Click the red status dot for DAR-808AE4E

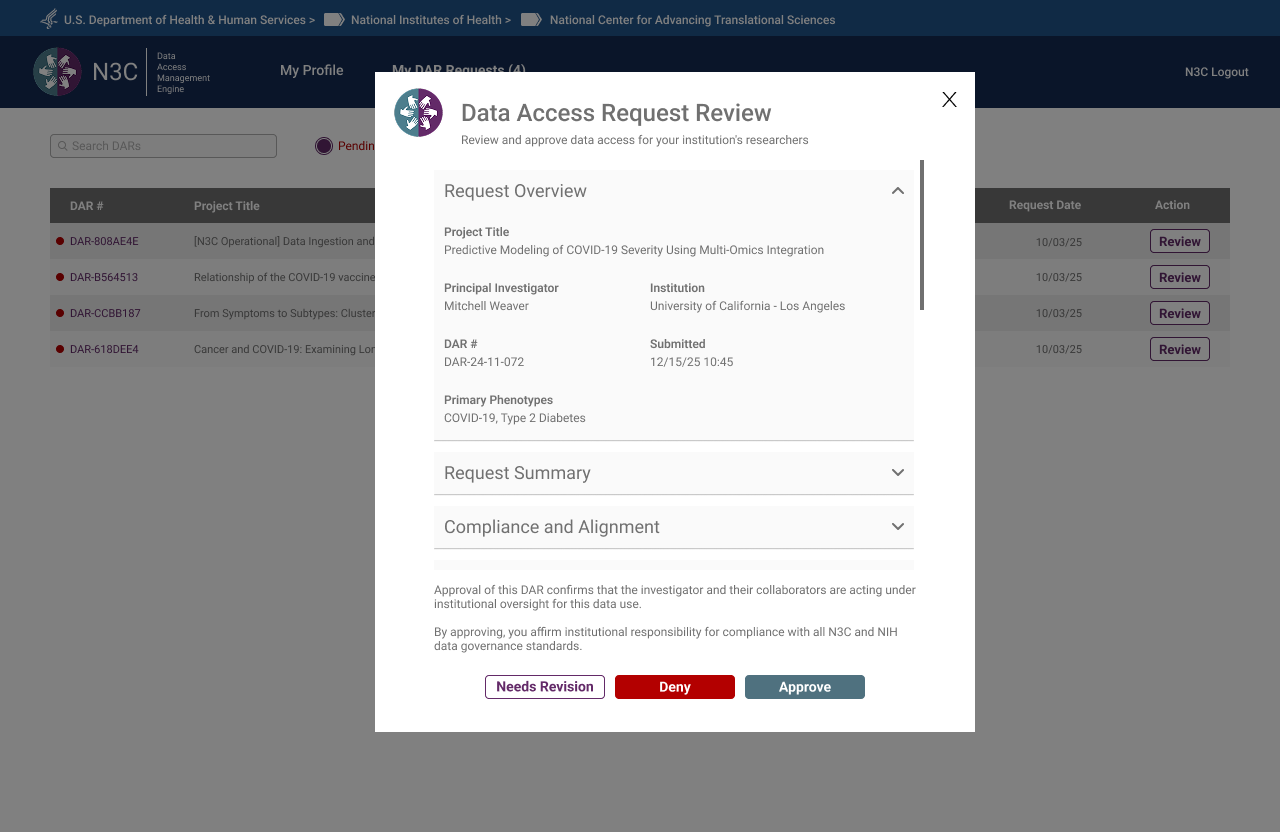click(x=60, y=241)
